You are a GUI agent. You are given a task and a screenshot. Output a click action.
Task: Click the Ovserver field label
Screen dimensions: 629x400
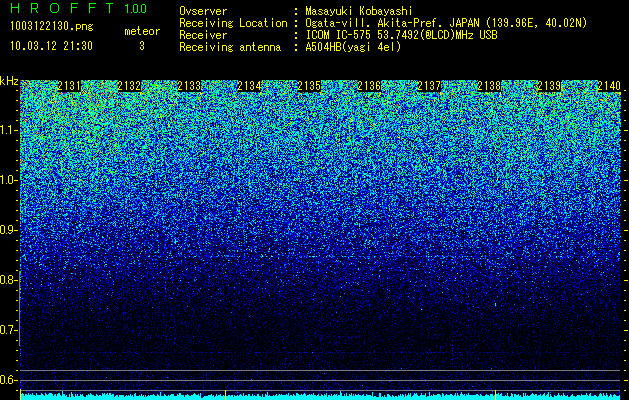coord(203,11)
